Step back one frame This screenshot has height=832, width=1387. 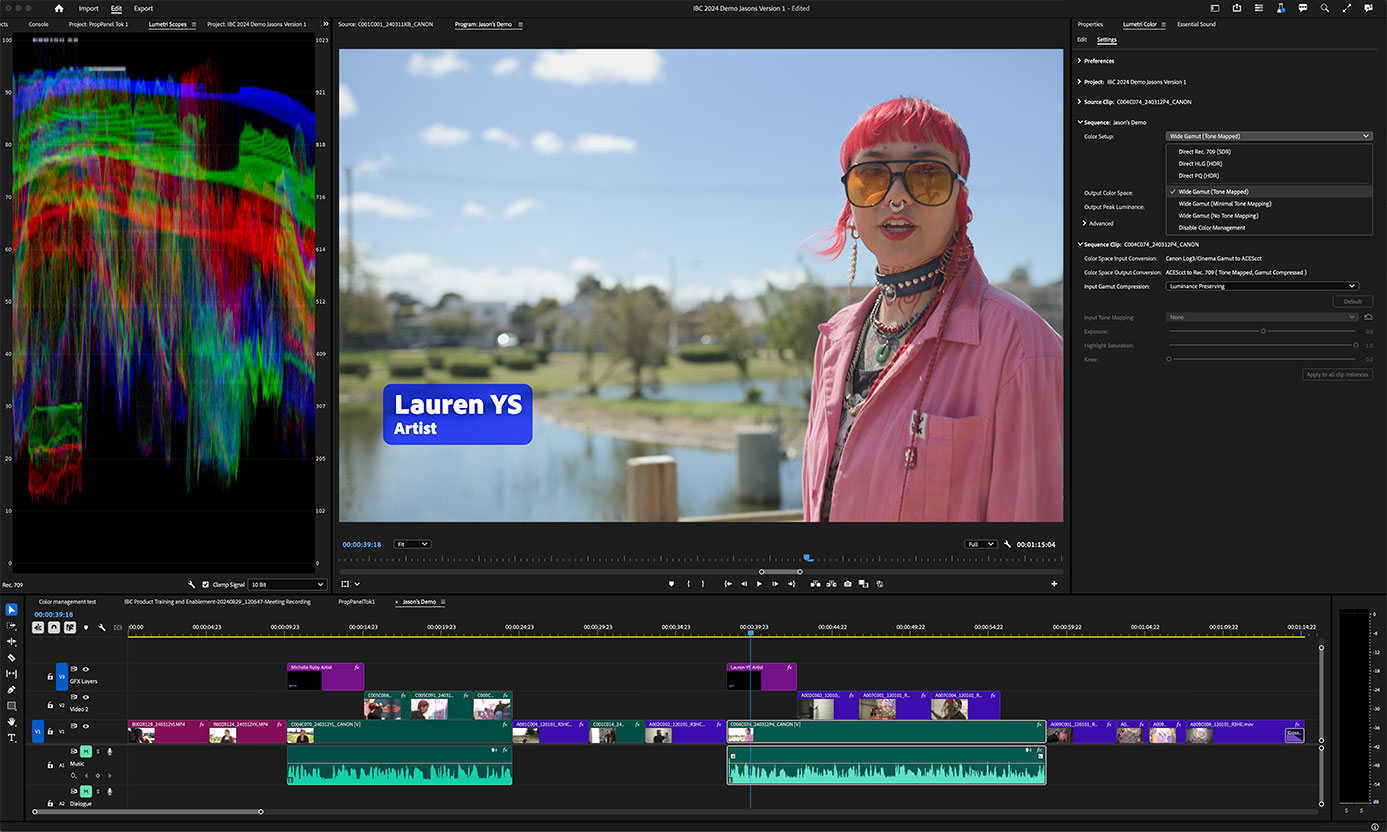744,584
